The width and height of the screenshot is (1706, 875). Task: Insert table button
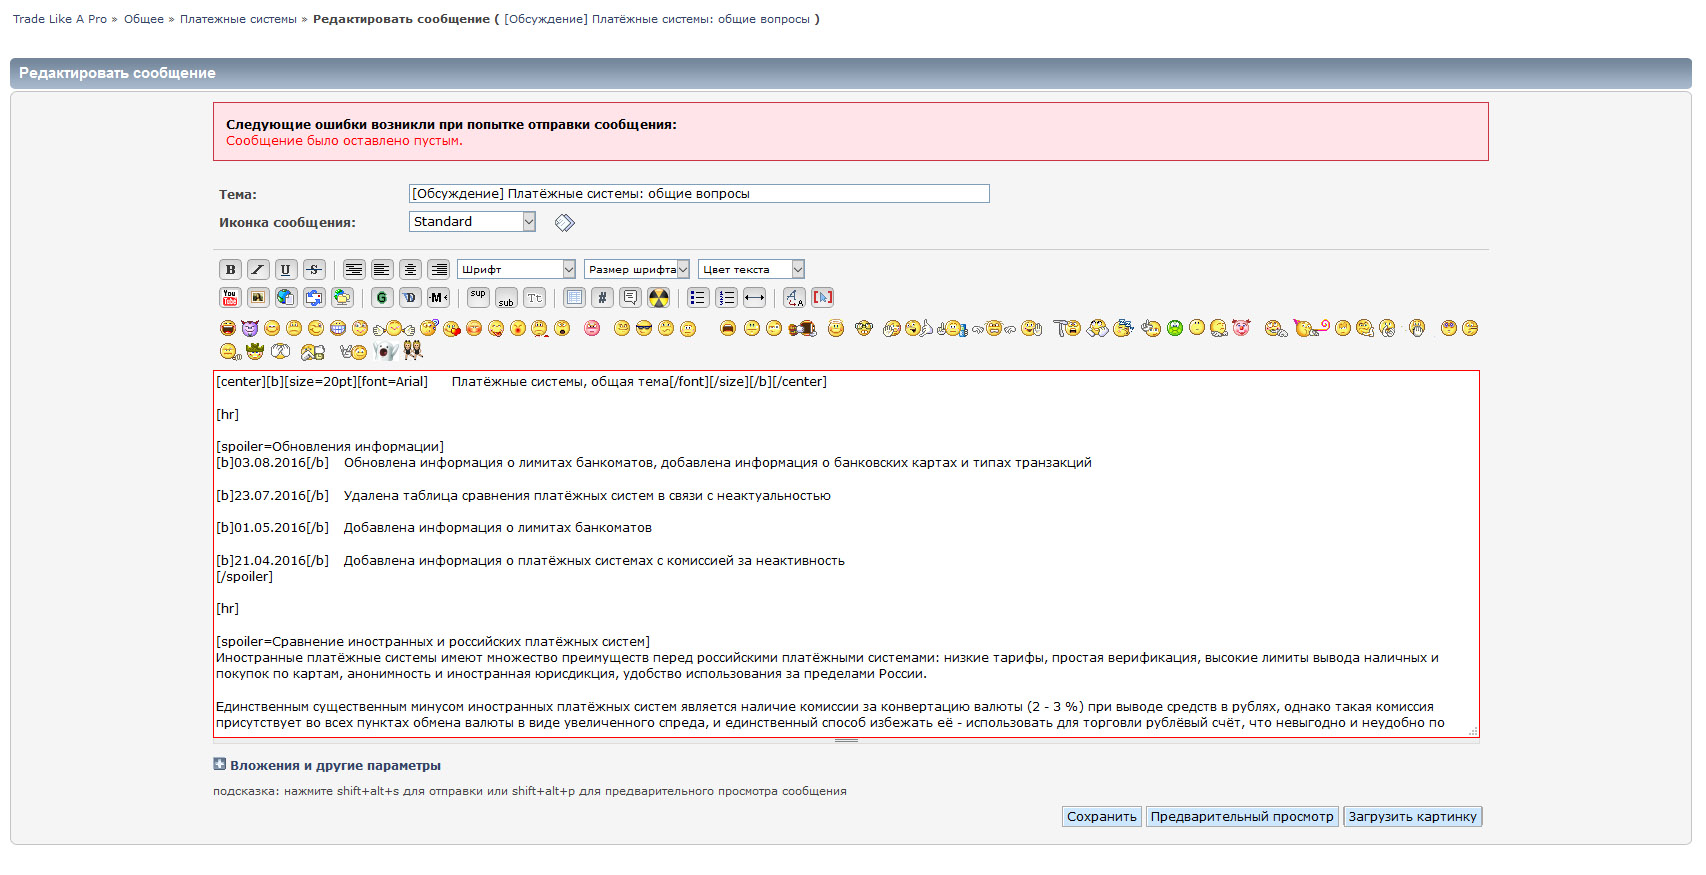point(574,297)
